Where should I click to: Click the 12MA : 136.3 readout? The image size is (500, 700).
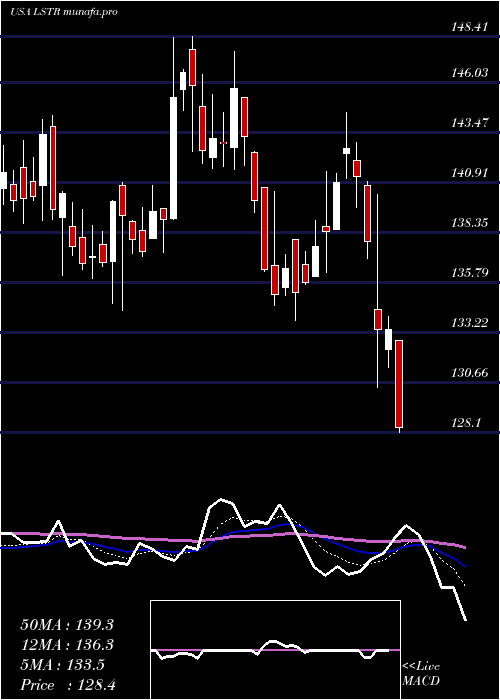67,645
